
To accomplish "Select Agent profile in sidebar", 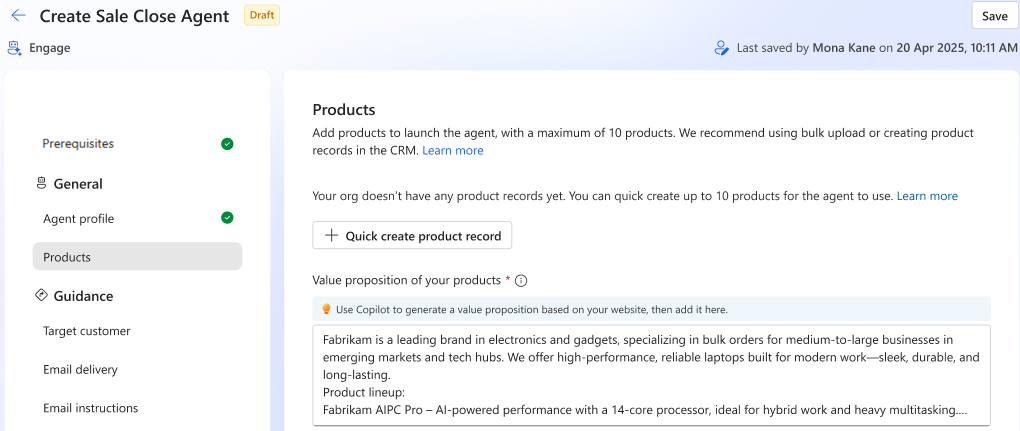I will [79, 219].
